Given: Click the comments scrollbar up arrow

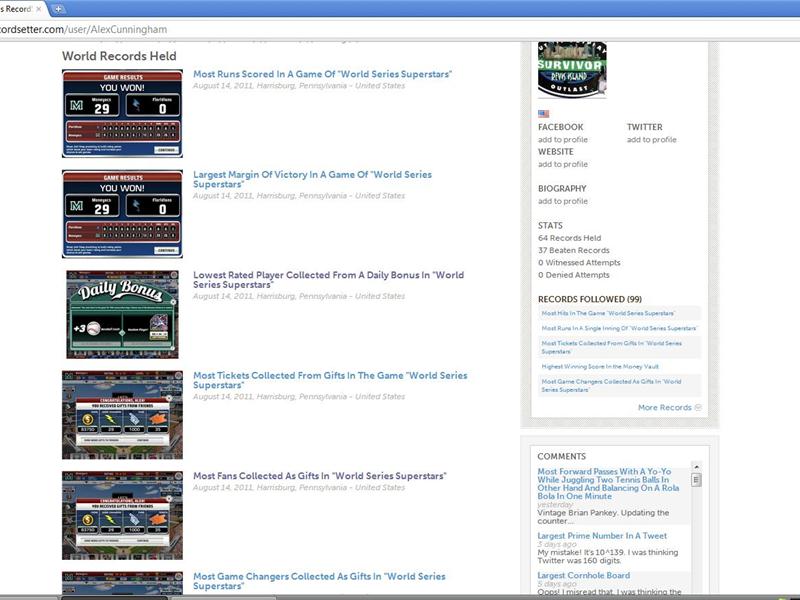Looking at the screenshot, I should pos(696,466).
